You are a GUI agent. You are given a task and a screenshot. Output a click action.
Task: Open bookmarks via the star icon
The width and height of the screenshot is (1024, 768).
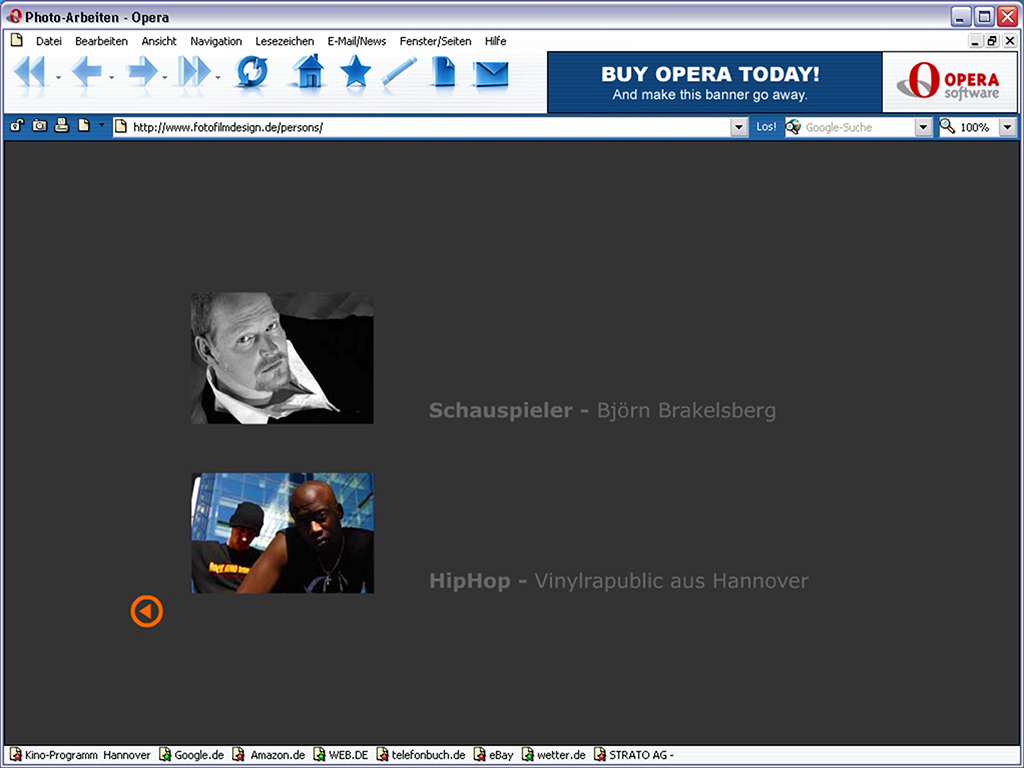click(x=355, y=71)
